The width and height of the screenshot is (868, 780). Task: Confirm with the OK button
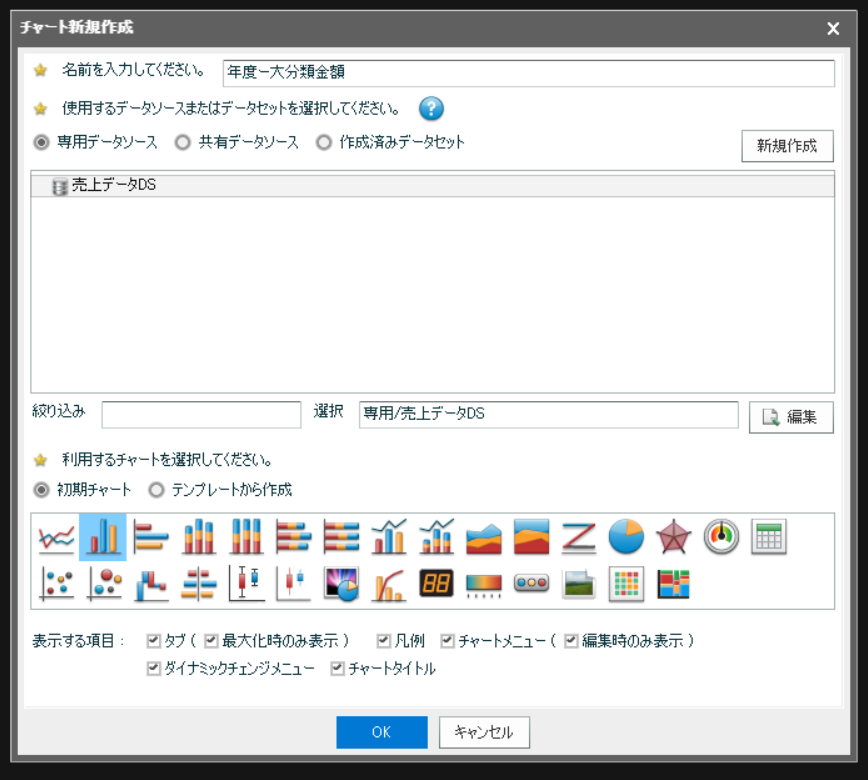(x=382, y=732)
